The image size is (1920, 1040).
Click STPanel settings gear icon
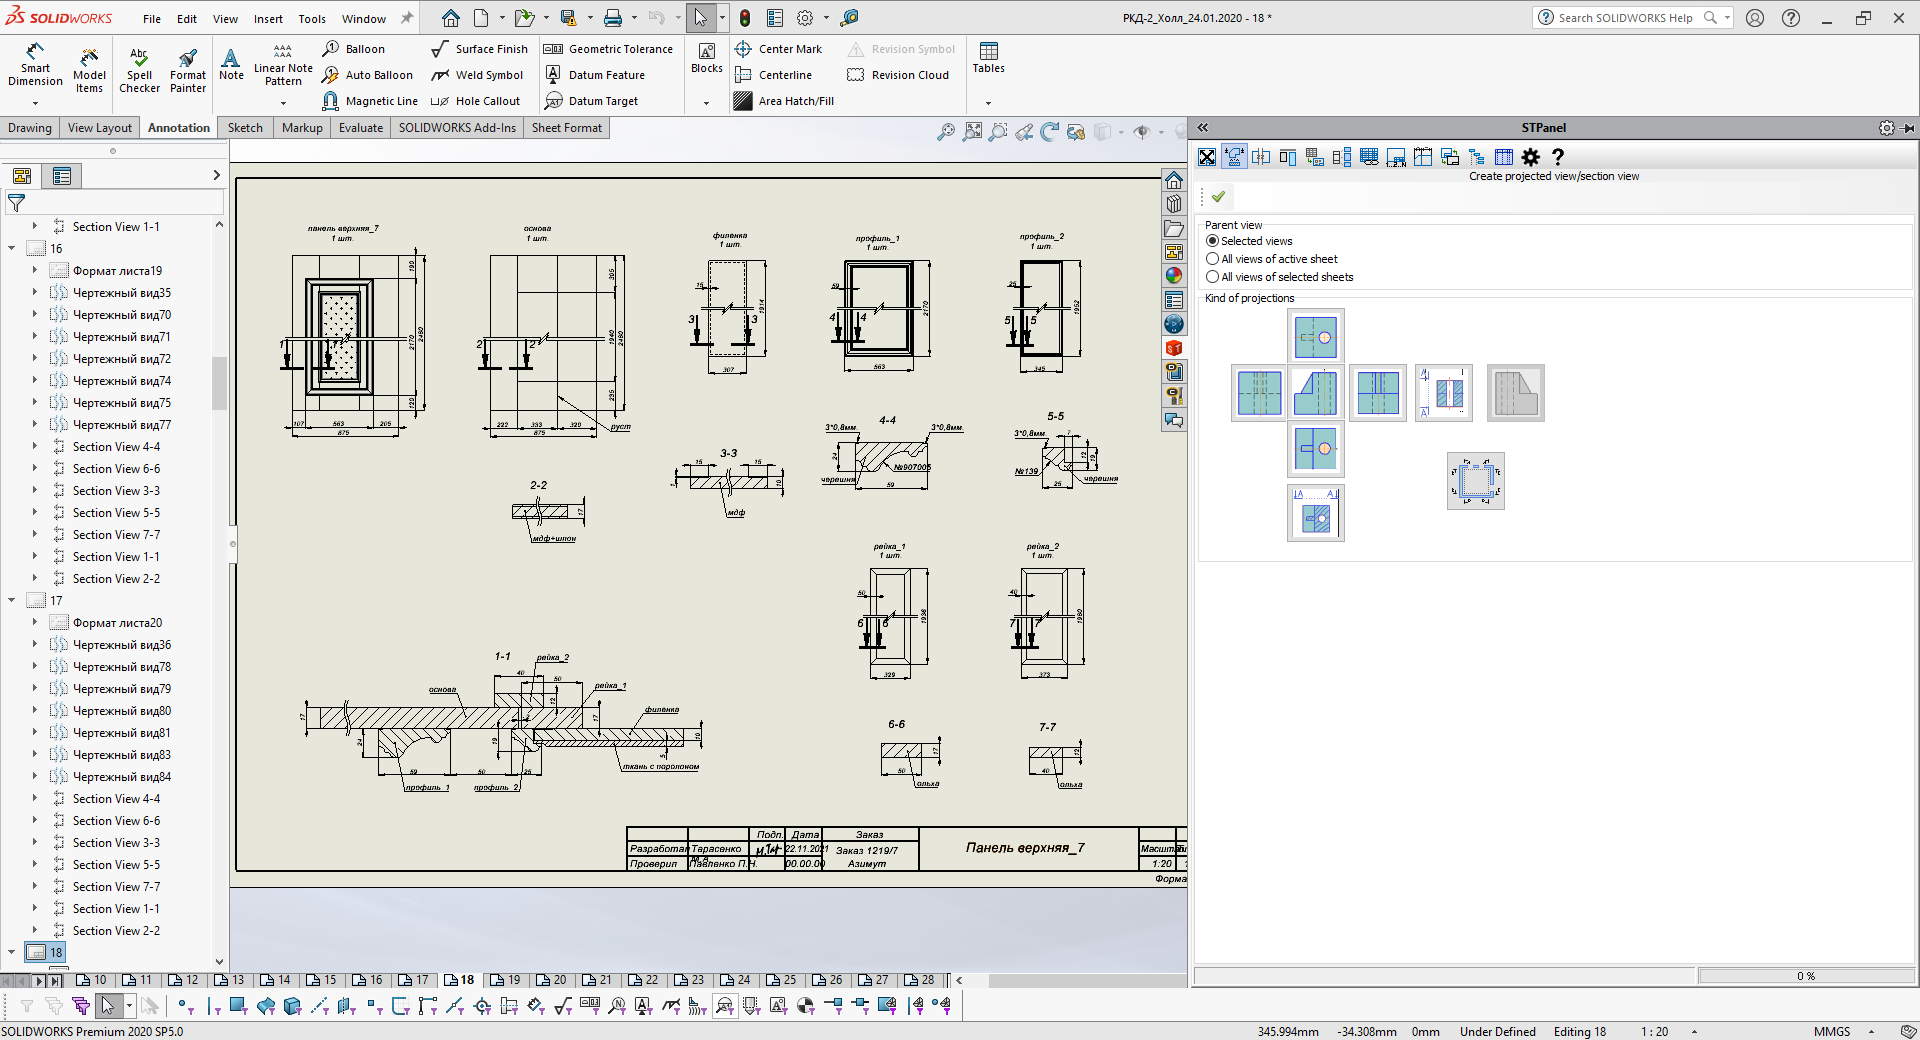[1530, 157]
